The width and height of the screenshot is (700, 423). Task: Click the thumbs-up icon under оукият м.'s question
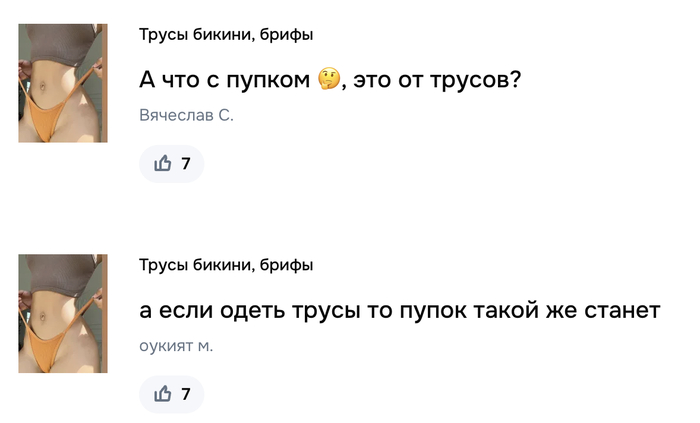163,394
